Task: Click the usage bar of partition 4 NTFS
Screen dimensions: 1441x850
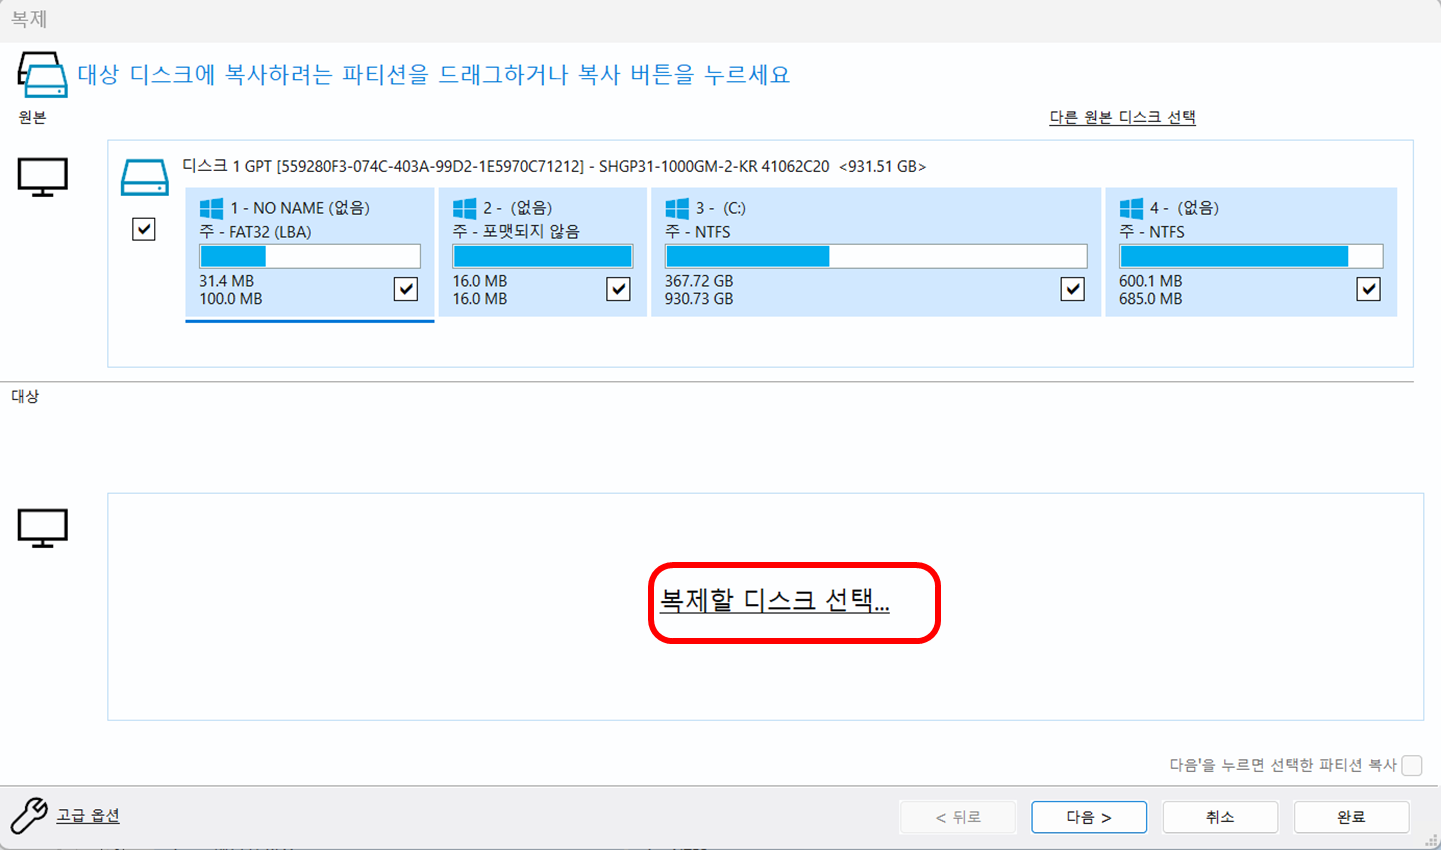Action: click(1251, 257)
